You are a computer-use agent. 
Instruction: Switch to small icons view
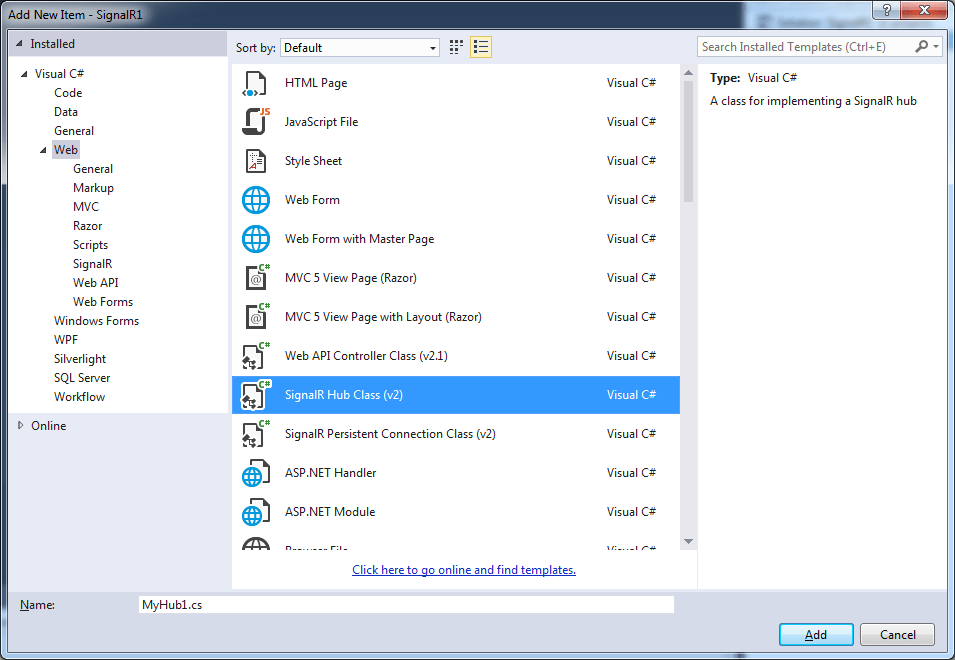pyautogui.click(x=455, y=46)
